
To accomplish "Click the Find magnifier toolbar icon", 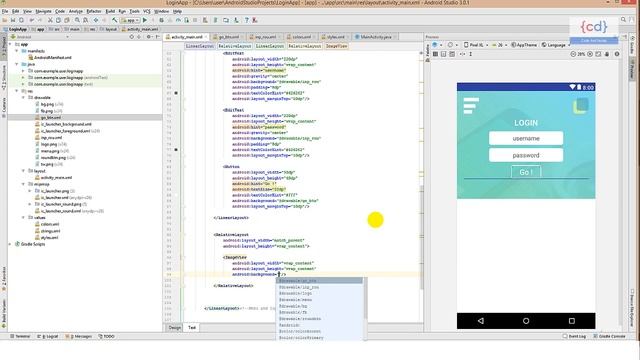I will (x=77, y=20).
